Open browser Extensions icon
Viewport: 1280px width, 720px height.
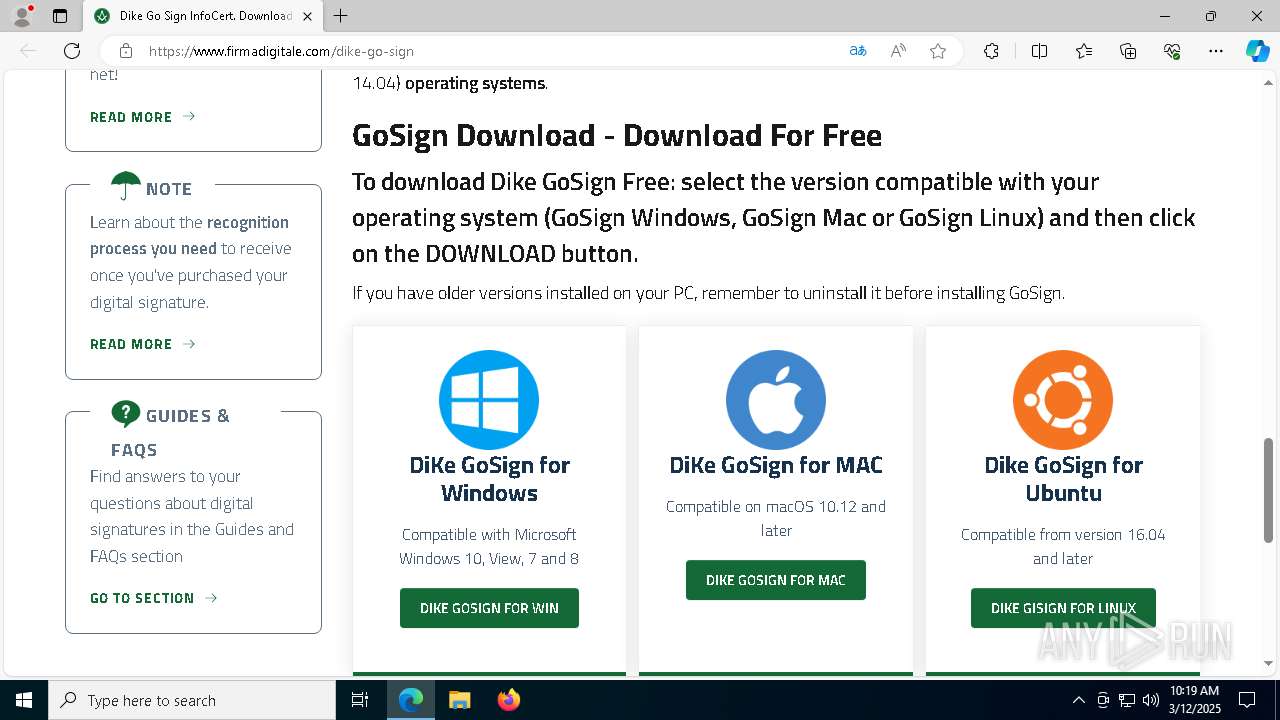tap(991, 51)
